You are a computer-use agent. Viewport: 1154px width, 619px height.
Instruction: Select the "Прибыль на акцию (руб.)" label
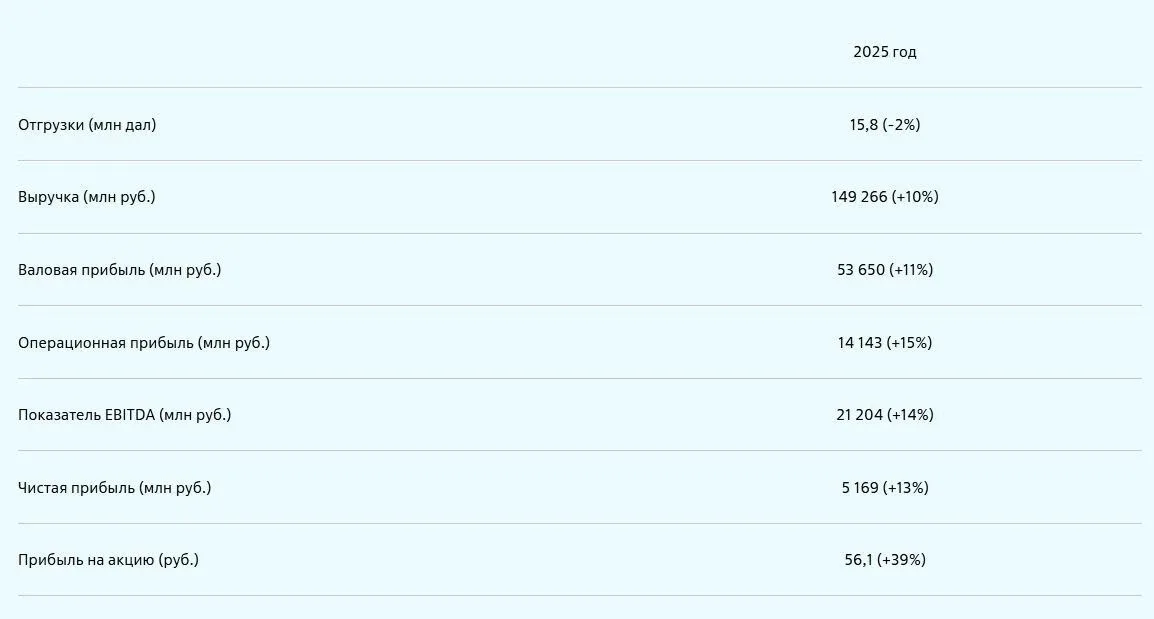tap(108, 560)
